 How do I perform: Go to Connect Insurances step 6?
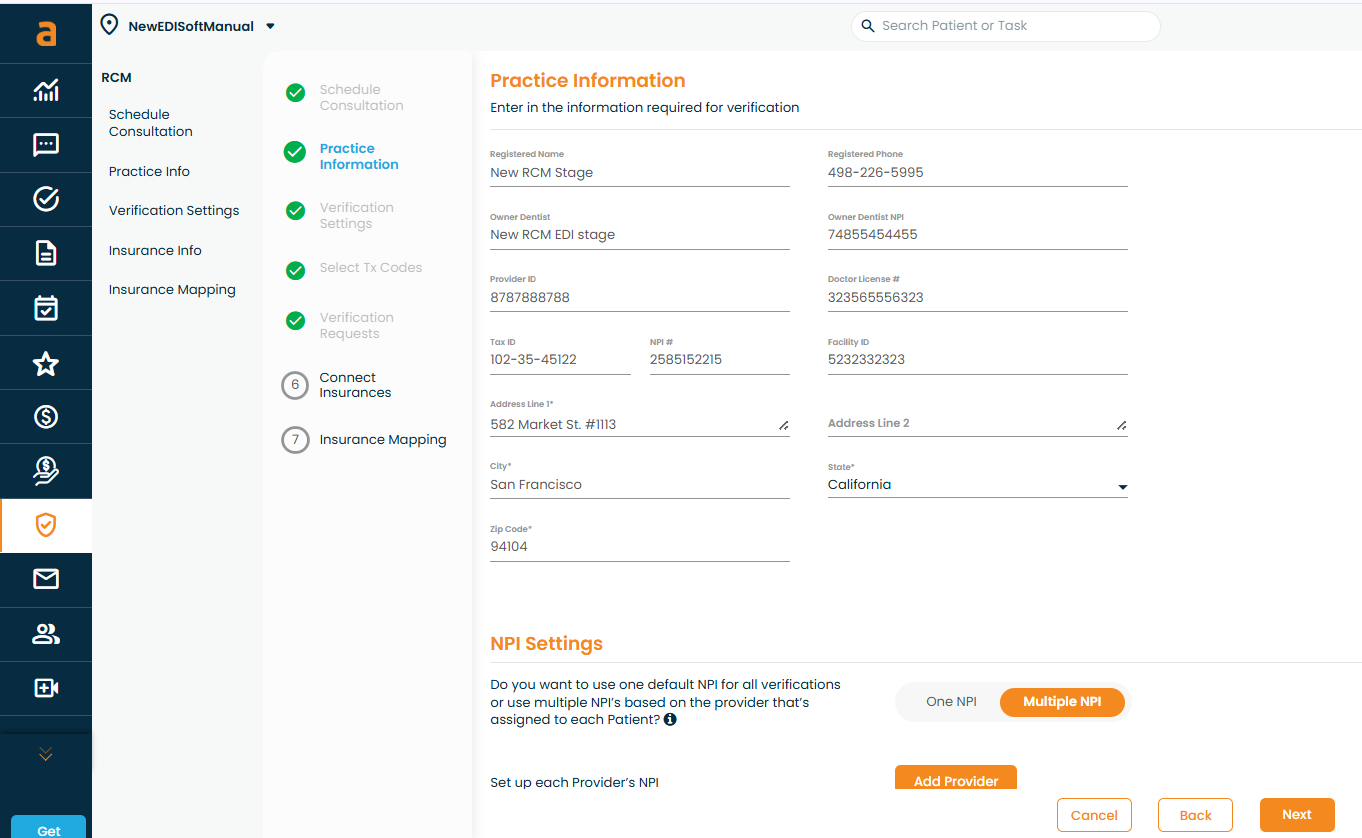click(355, 385)
